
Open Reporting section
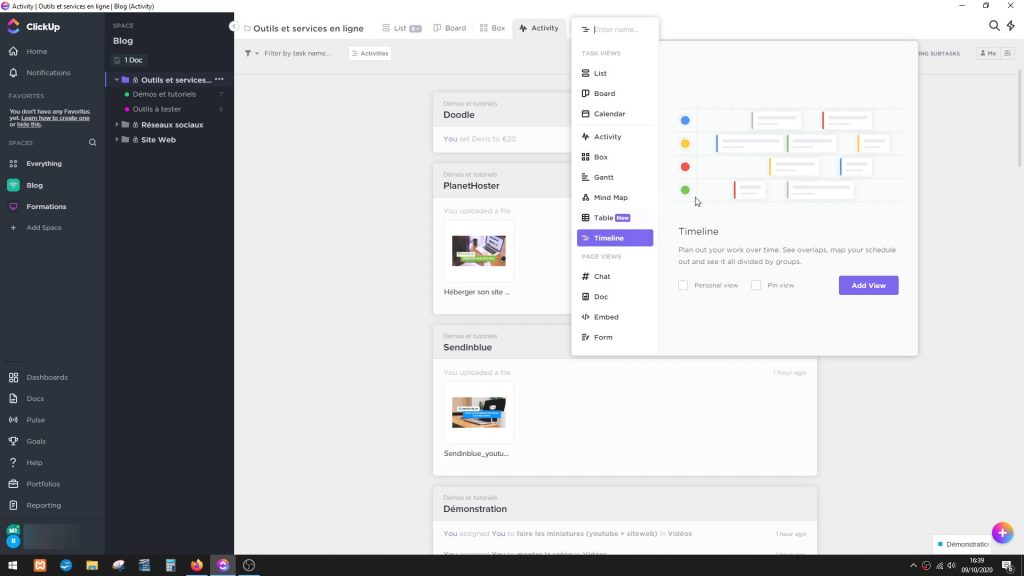(x=35, y=505)
